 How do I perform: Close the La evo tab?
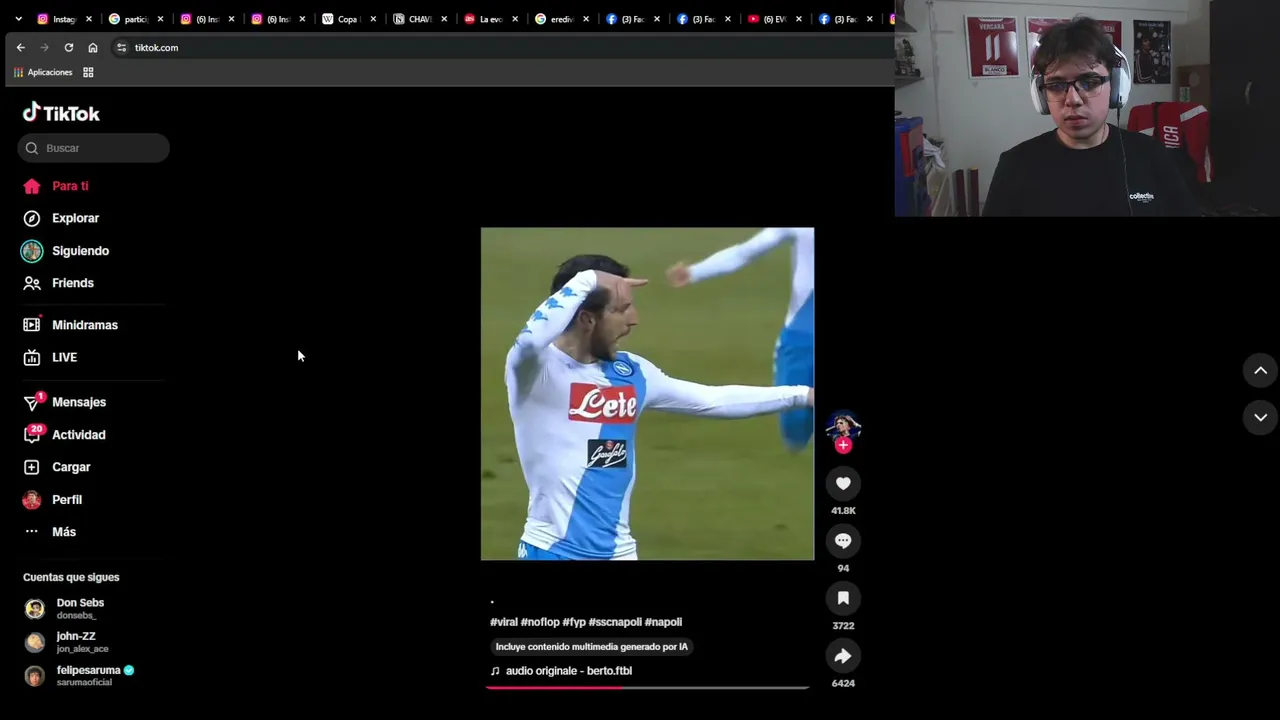click(515, 19)
